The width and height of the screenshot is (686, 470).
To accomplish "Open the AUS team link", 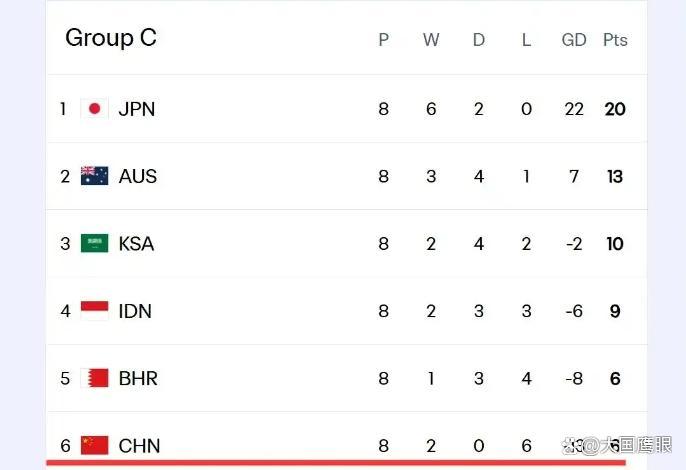I will pyautogui.click(x=138, y=176).
